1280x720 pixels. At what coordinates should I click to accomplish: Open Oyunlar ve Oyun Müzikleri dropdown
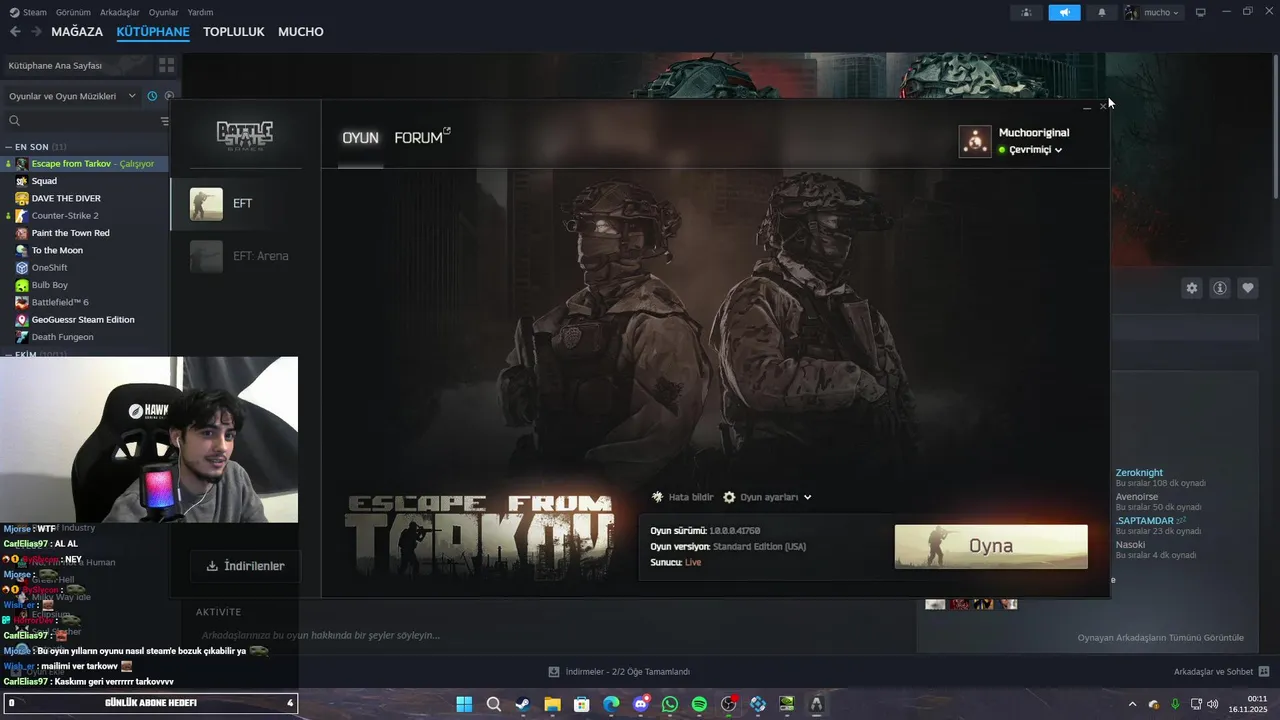(71, 96)
